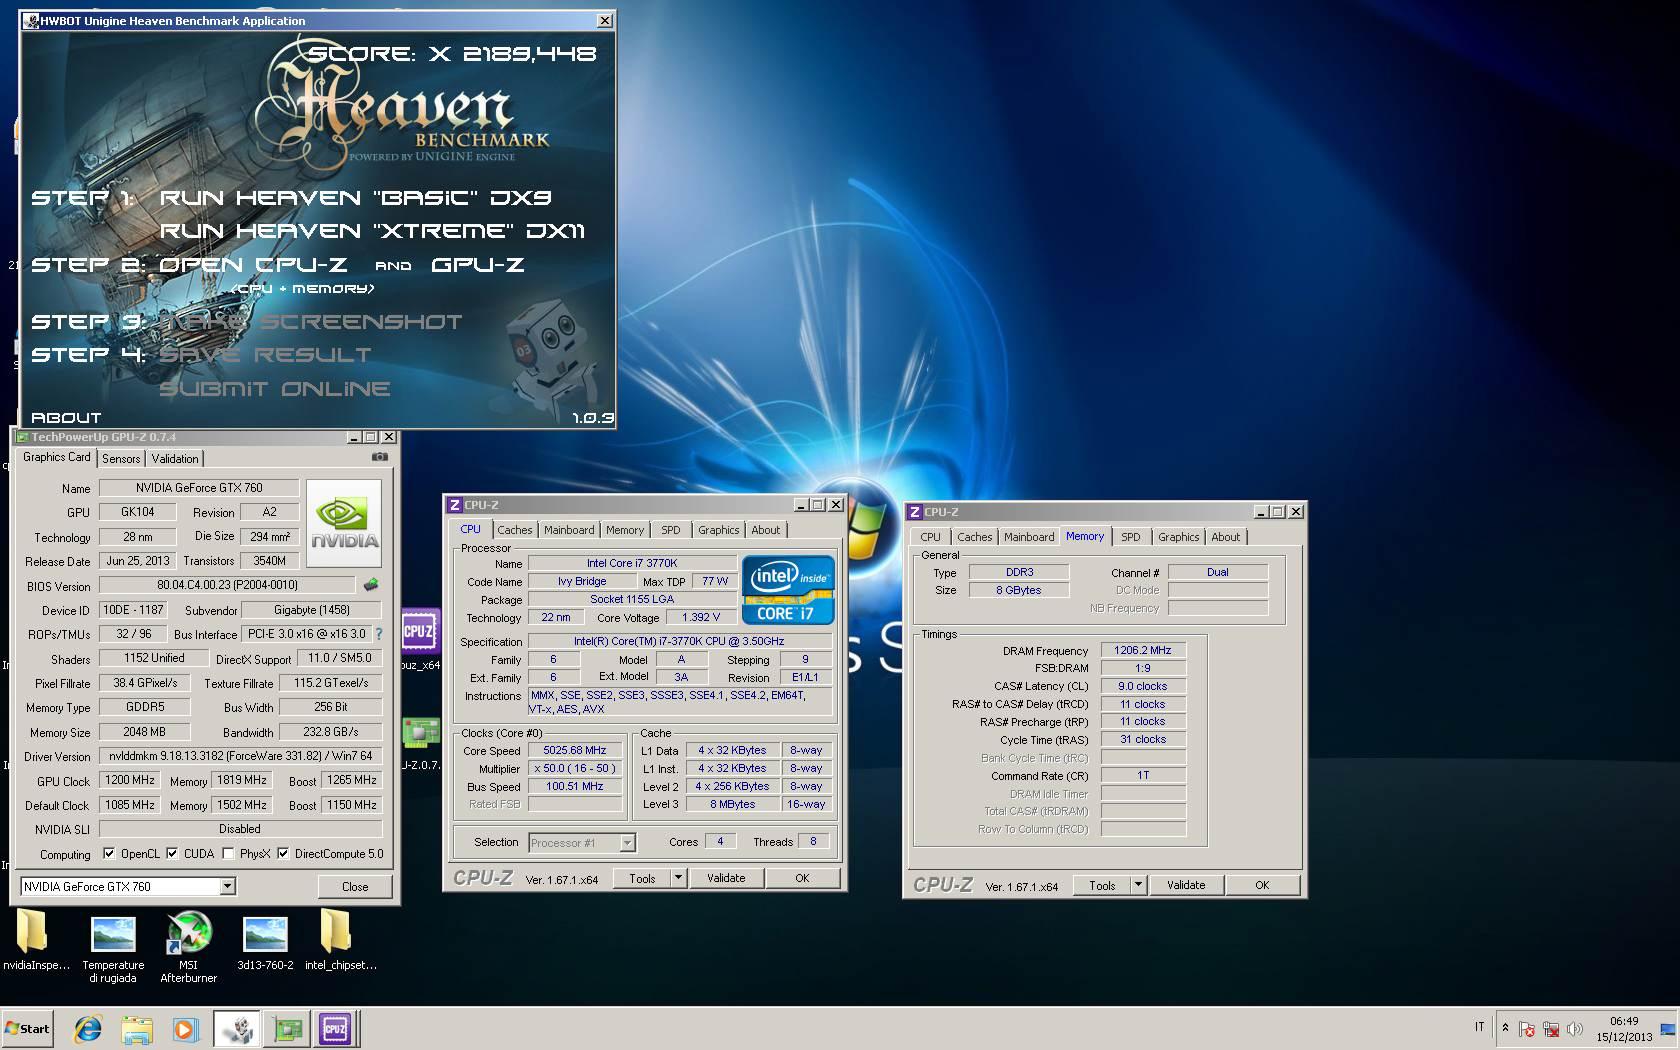Open Internet Explorer from taskbar

88,1028
